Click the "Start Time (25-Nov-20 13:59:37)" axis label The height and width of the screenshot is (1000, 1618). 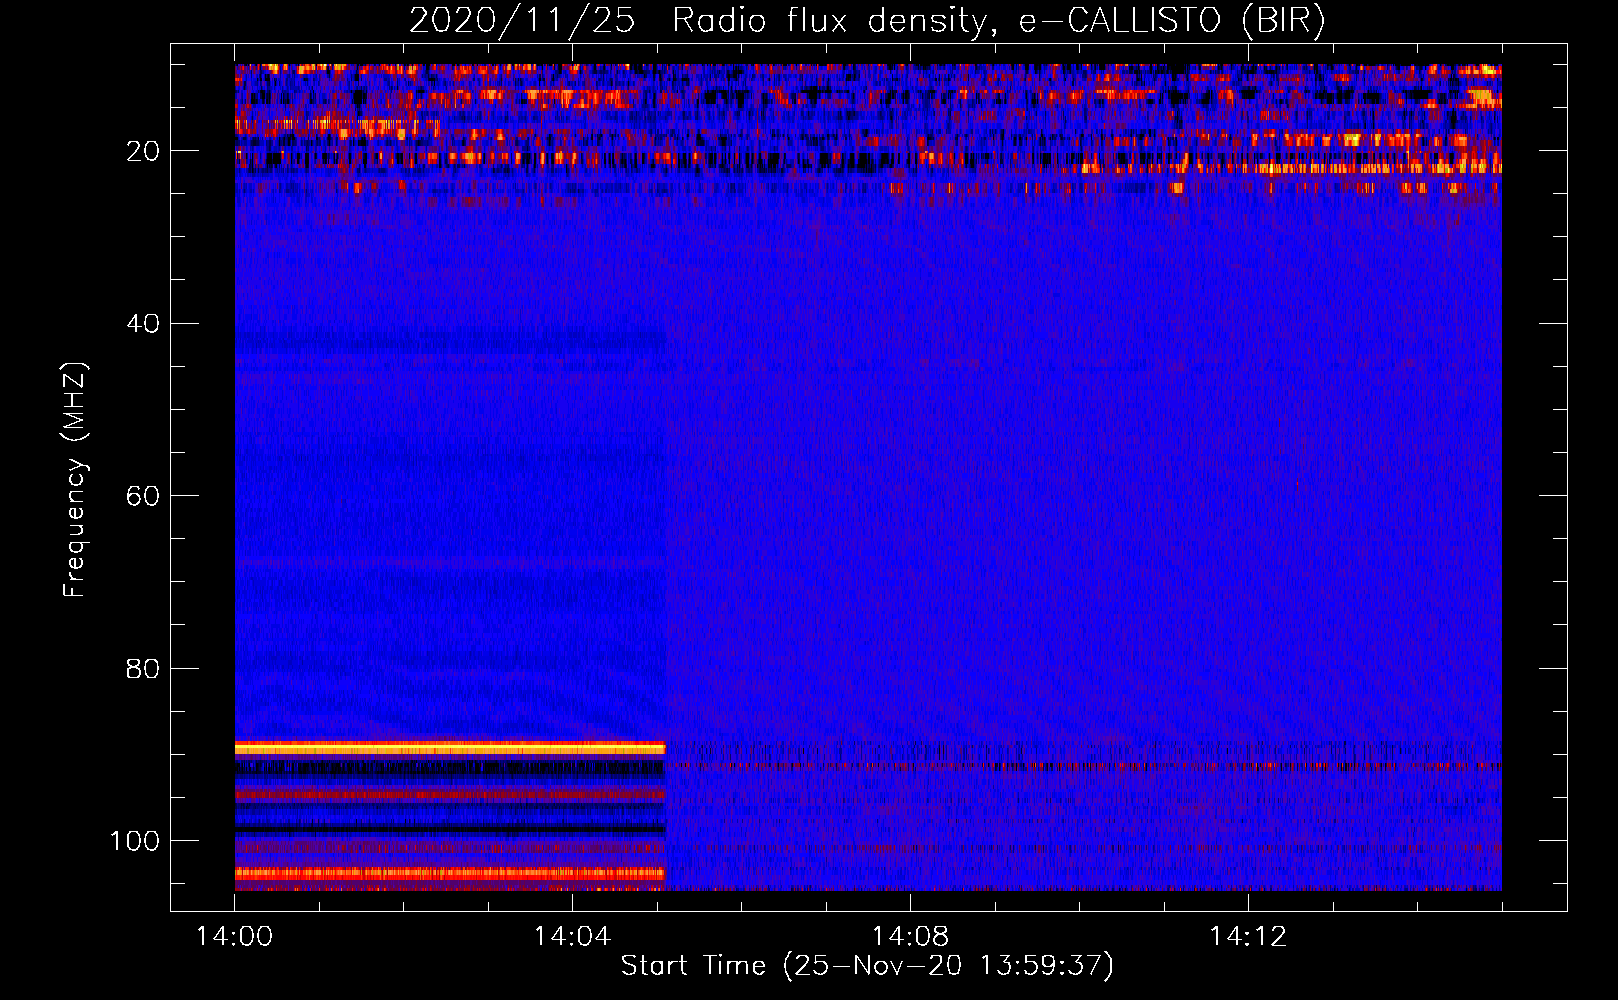click(867, 966)
